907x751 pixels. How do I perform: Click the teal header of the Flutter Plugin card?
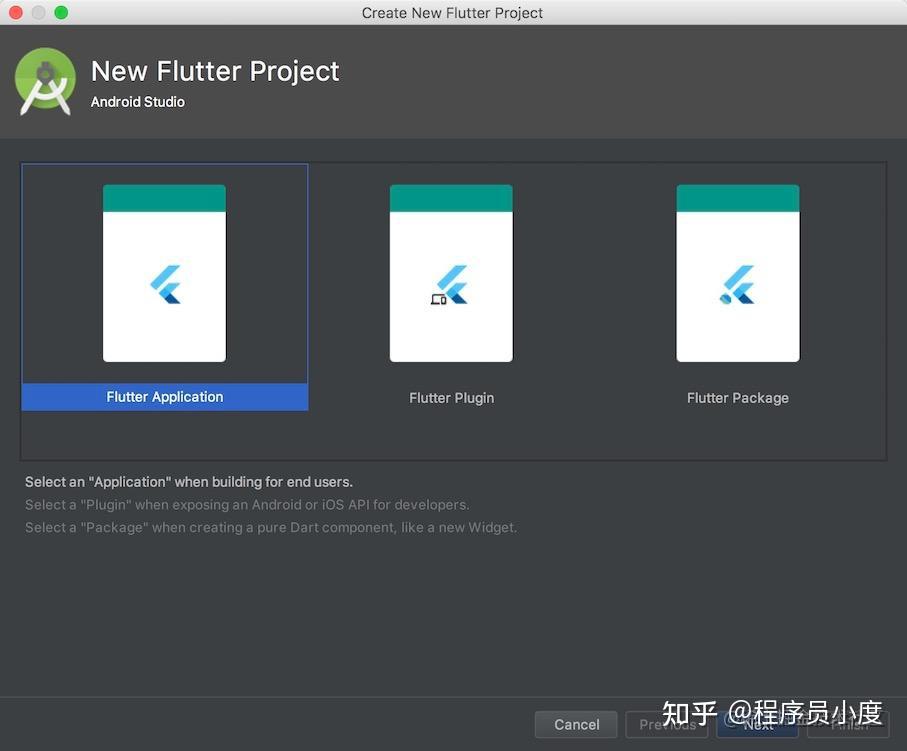(x=451, y=197)
